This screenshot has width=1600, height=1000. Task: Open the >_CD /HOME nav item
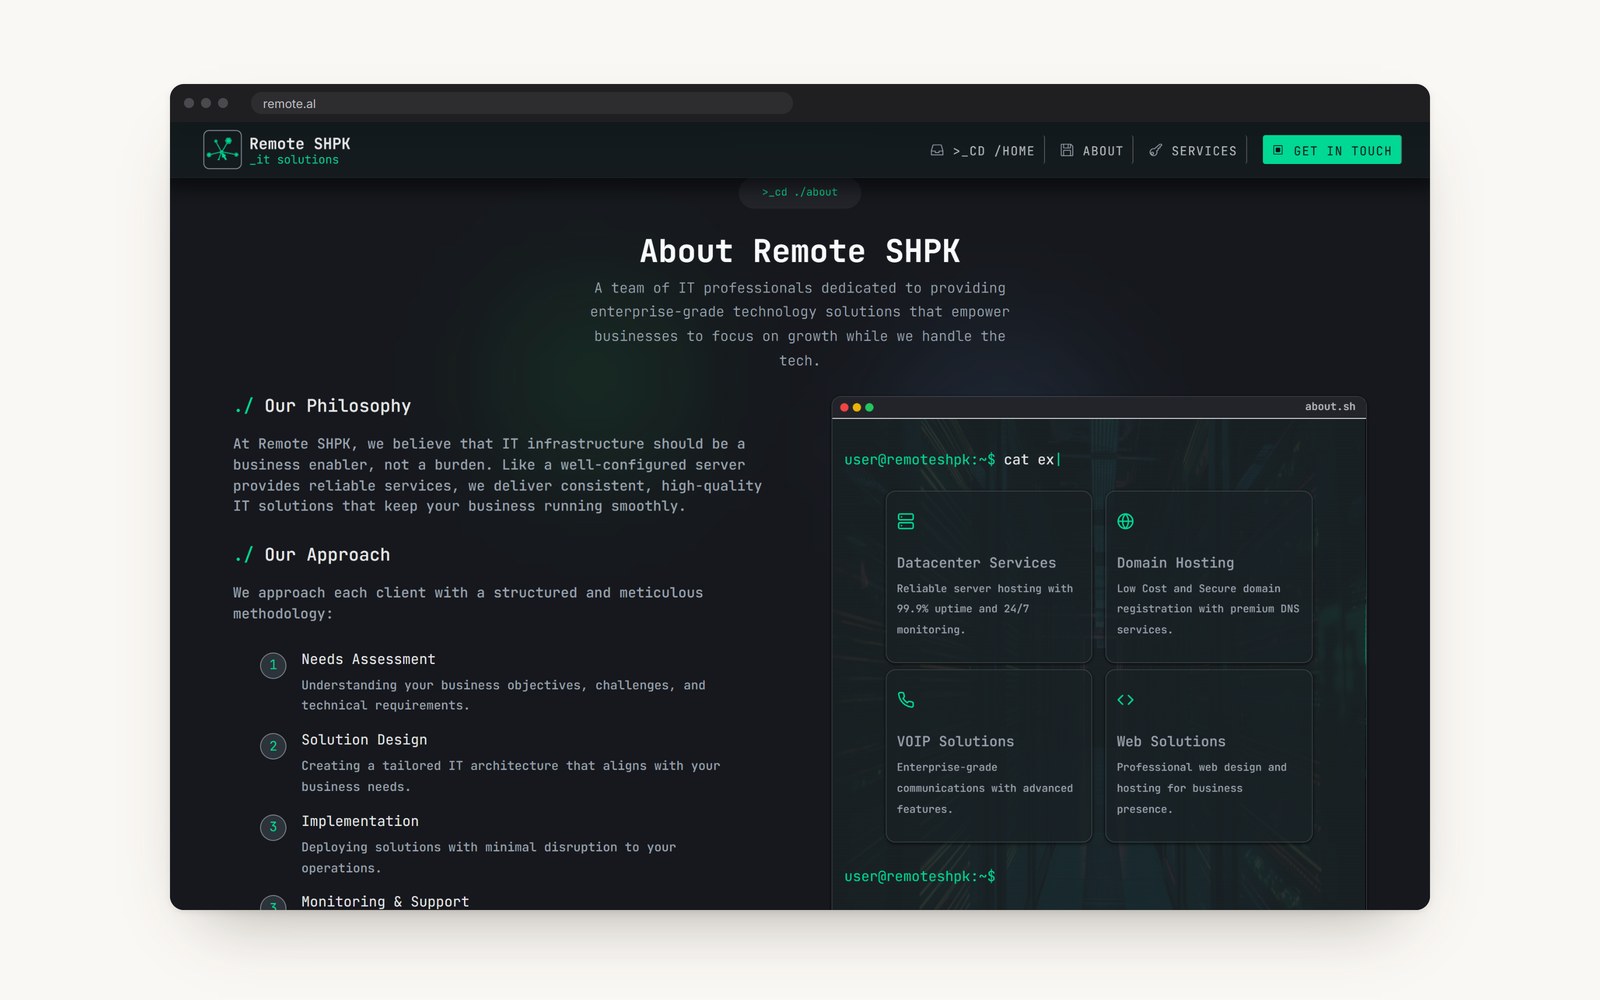(x=983, y=151)
